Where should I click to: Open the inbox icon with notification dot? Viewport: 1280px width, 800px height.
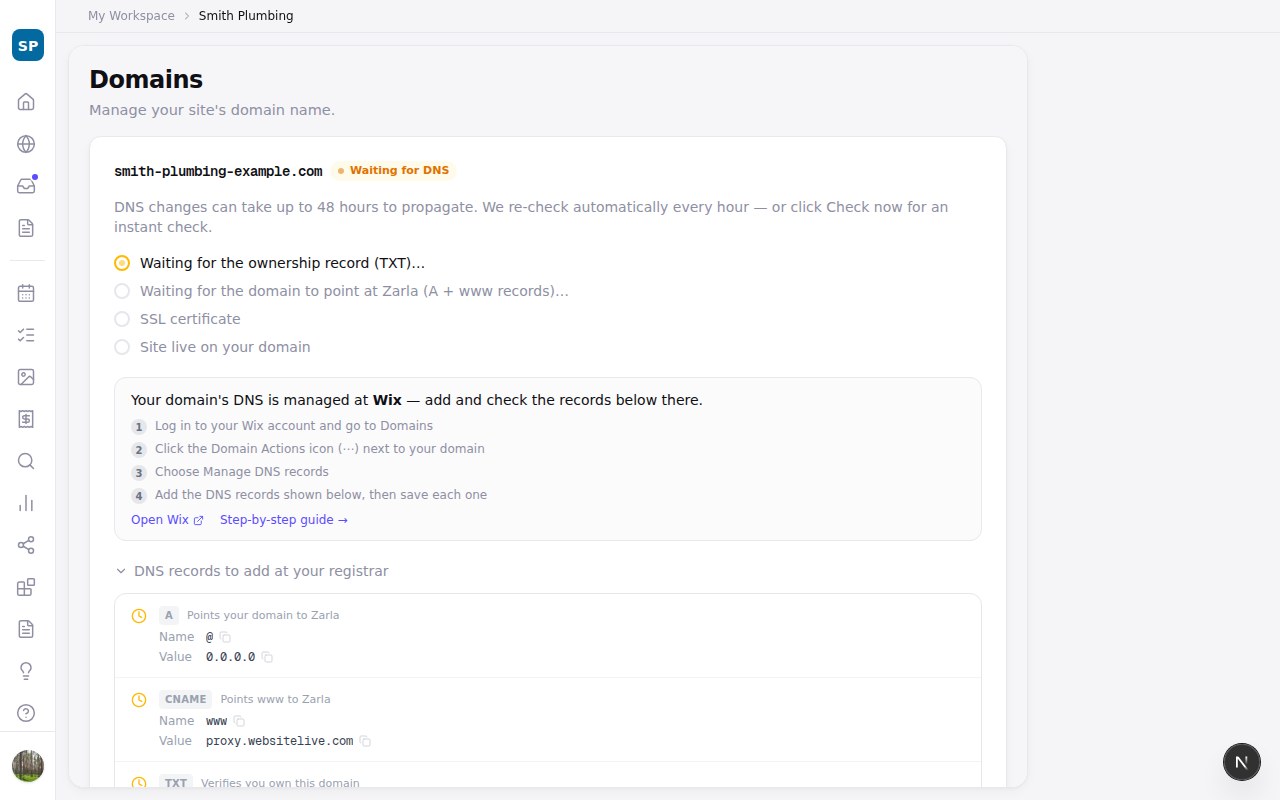tap(26, 186)
